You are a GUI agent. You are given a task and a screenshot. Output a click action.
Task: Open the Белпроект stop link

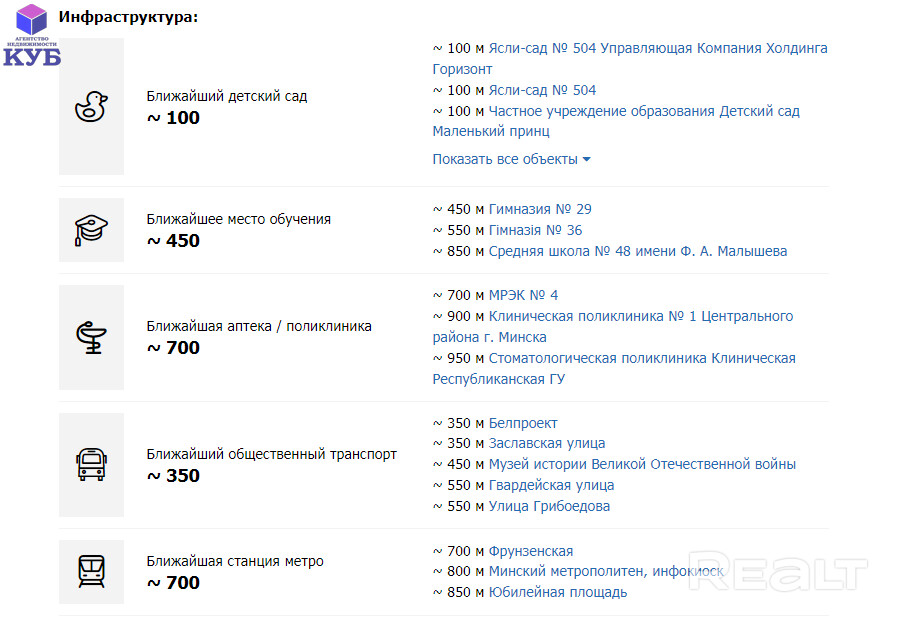click(523, 423)
